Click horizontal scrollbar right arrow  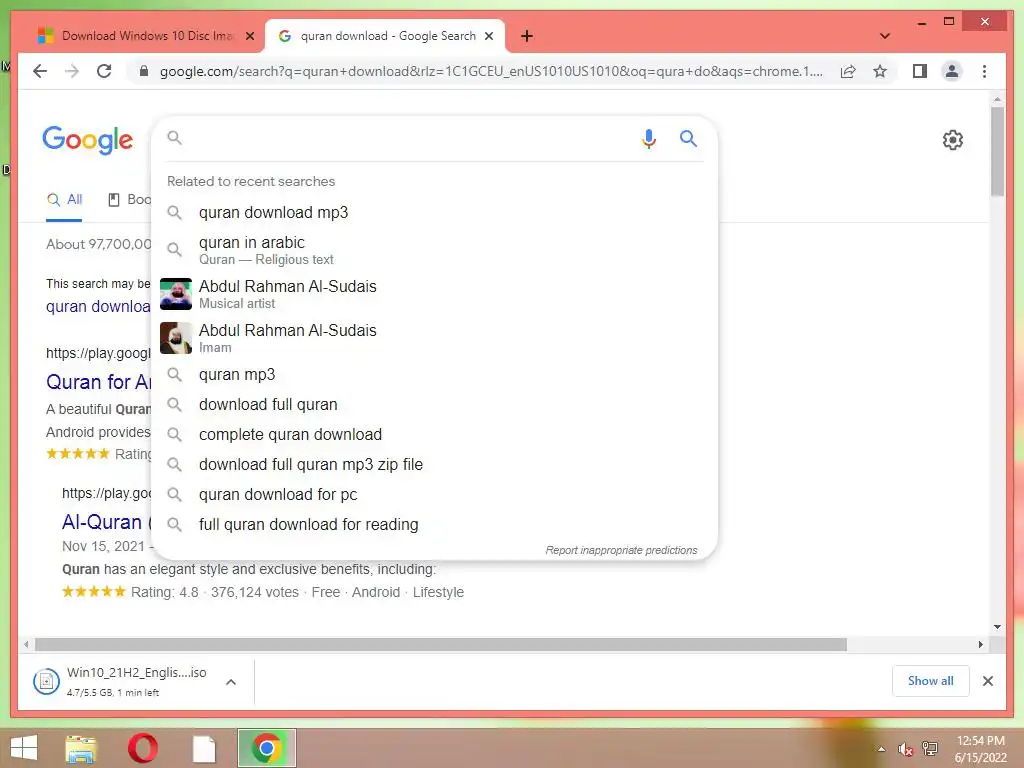(981, 645)
